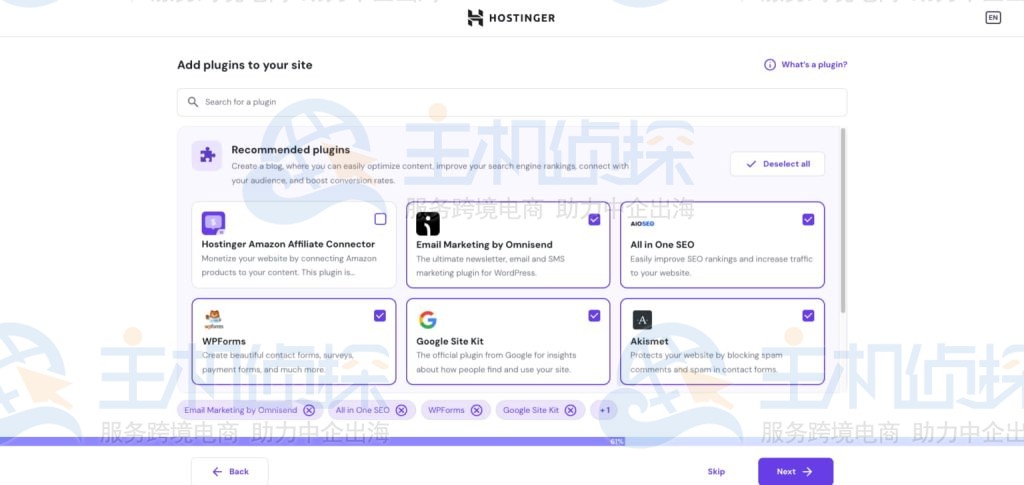Click the AIOSEO plugin logo
1024x485 pixels.
(x=642, y=223)
